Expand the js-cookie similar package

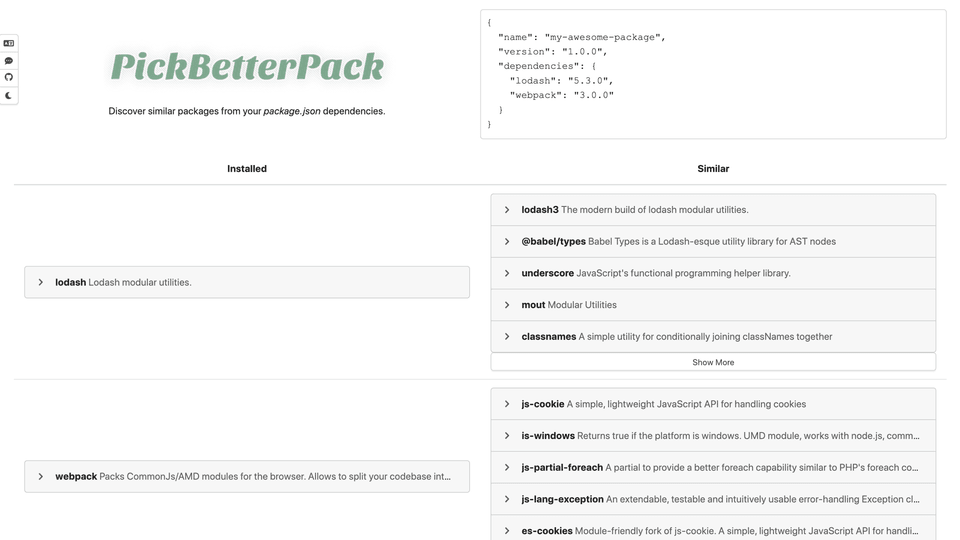[713, 404]
